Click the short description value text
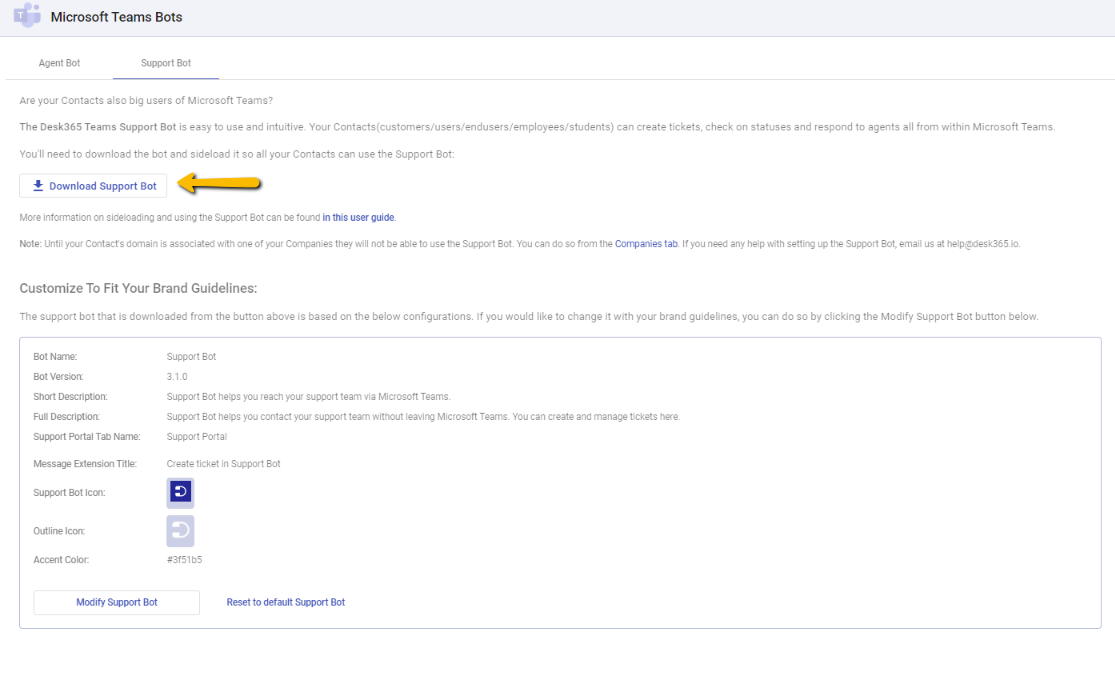Image resolution: width=1115 pixels, height=675 pixels. point(309,397)
